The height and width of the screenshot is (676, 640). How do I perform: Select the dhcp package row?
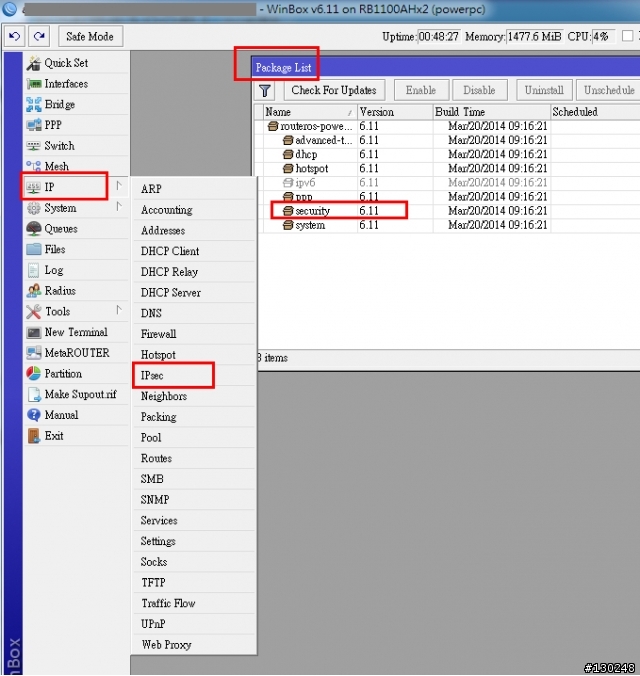coord(449,155)
